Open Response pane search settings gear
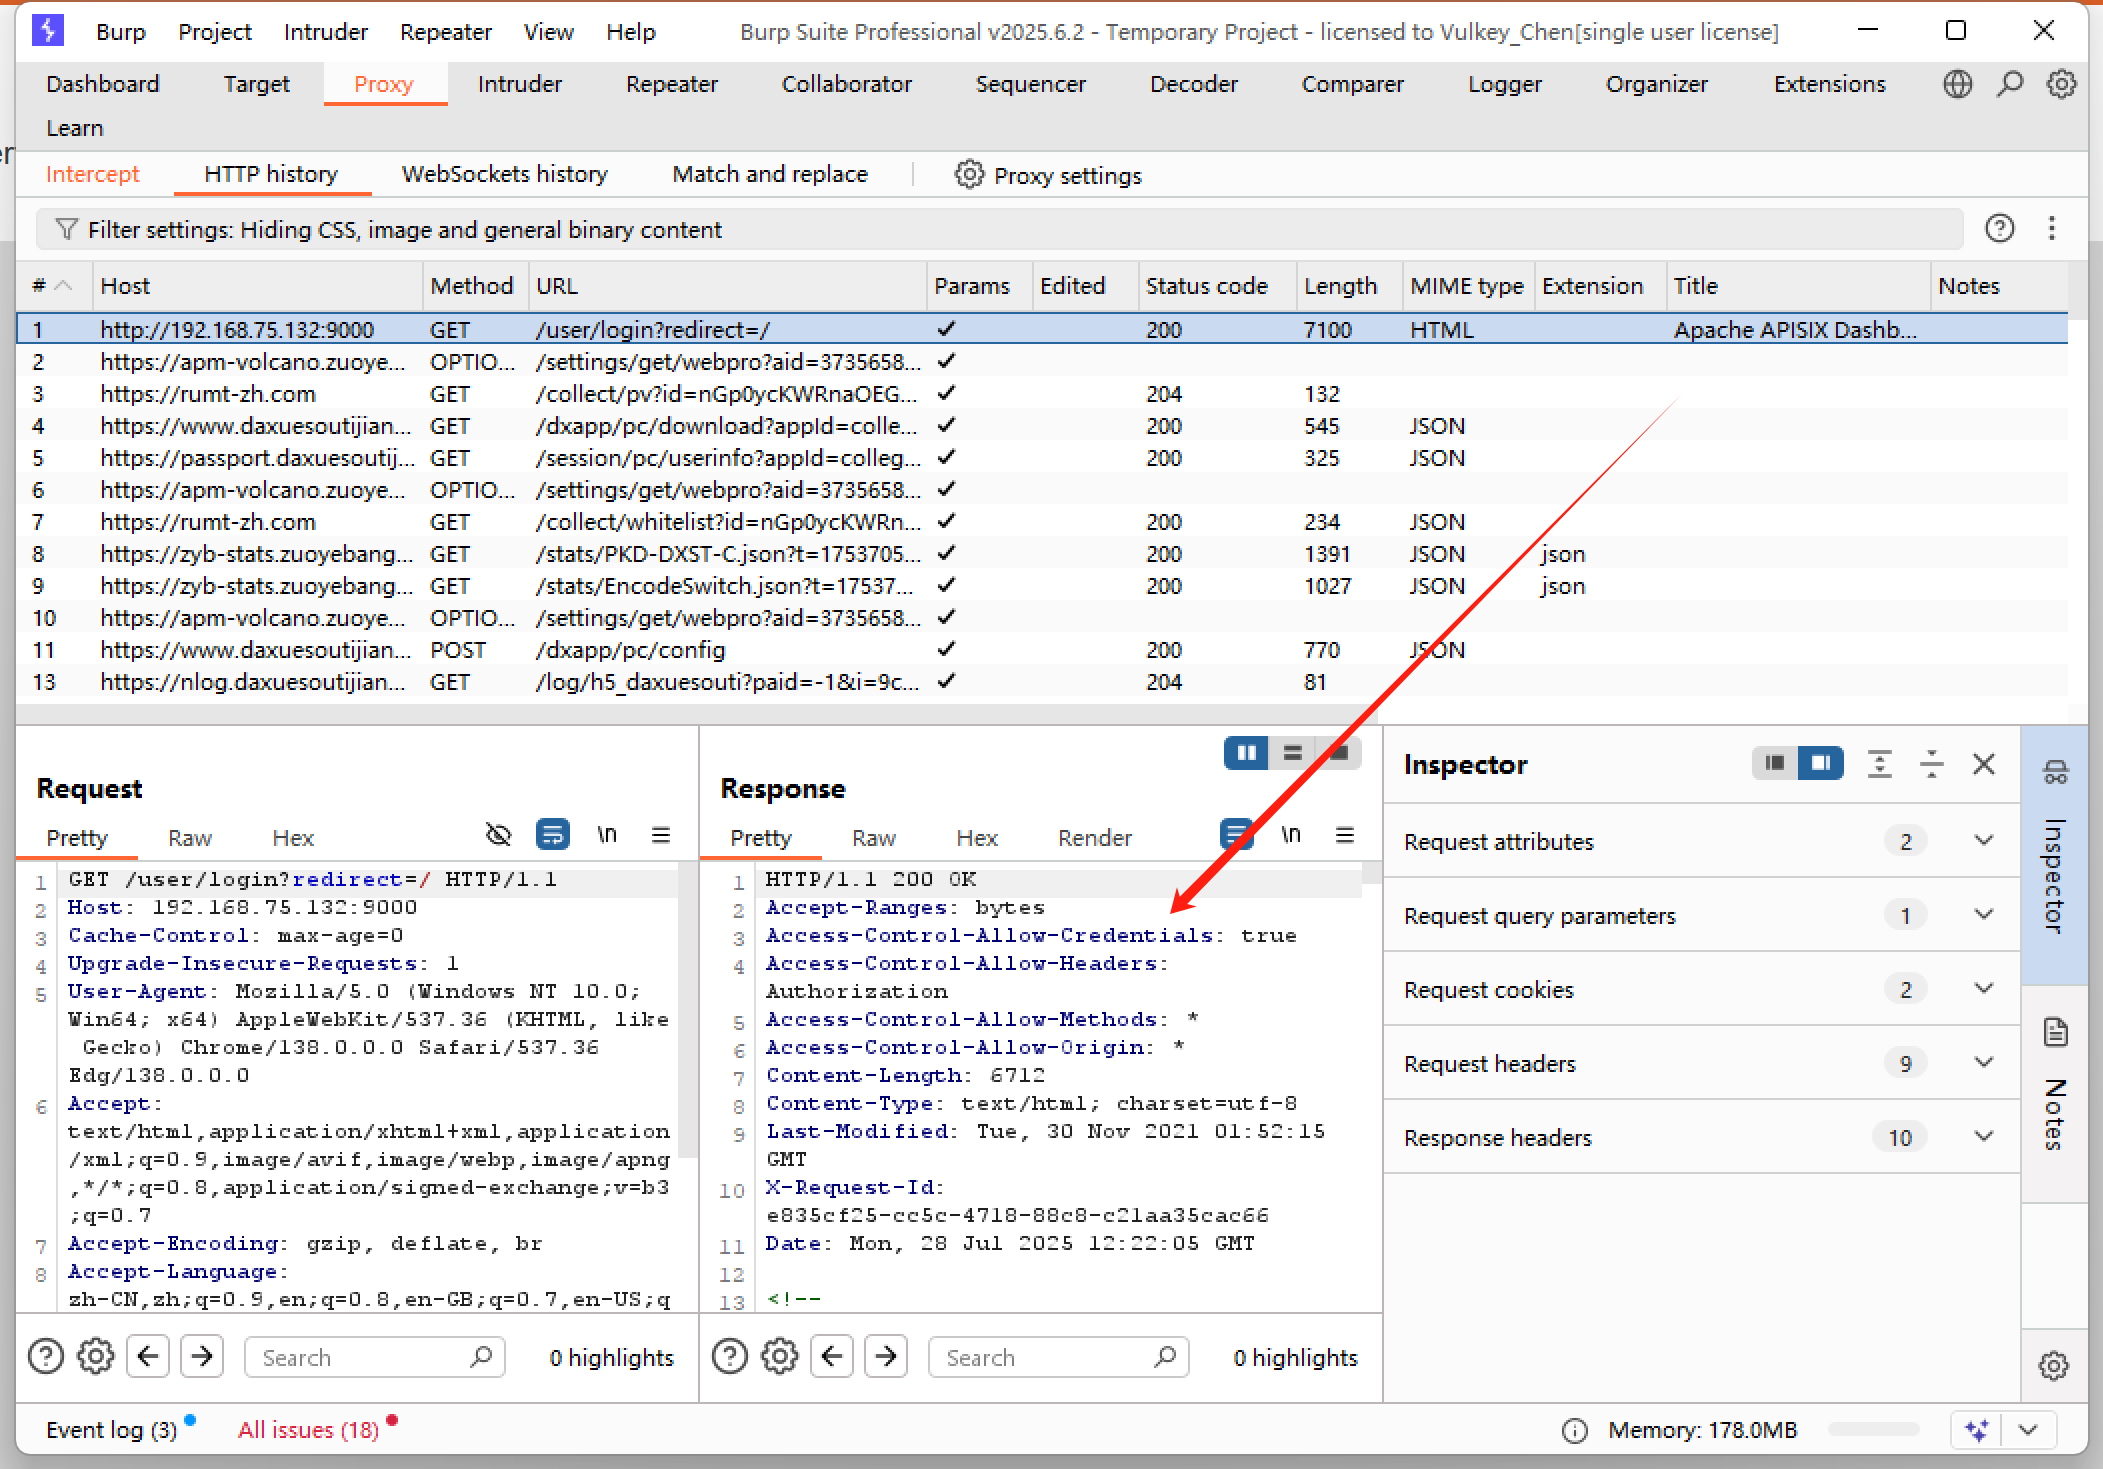The image size is (2103, 1469). pyautogui.click(x=780, y=1357)
